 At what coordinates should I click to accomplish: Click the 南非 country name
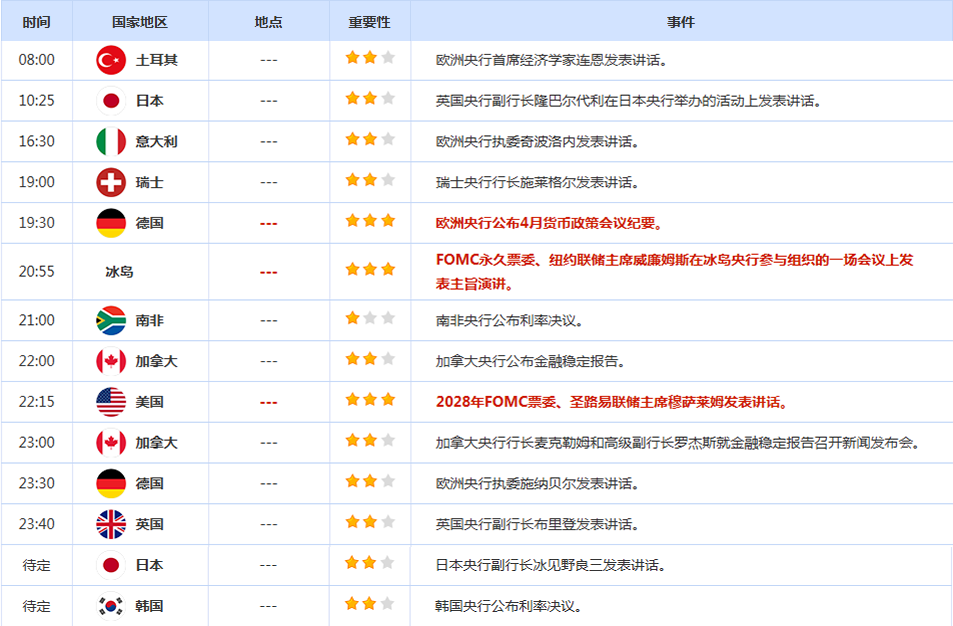[x=150, y=320]
